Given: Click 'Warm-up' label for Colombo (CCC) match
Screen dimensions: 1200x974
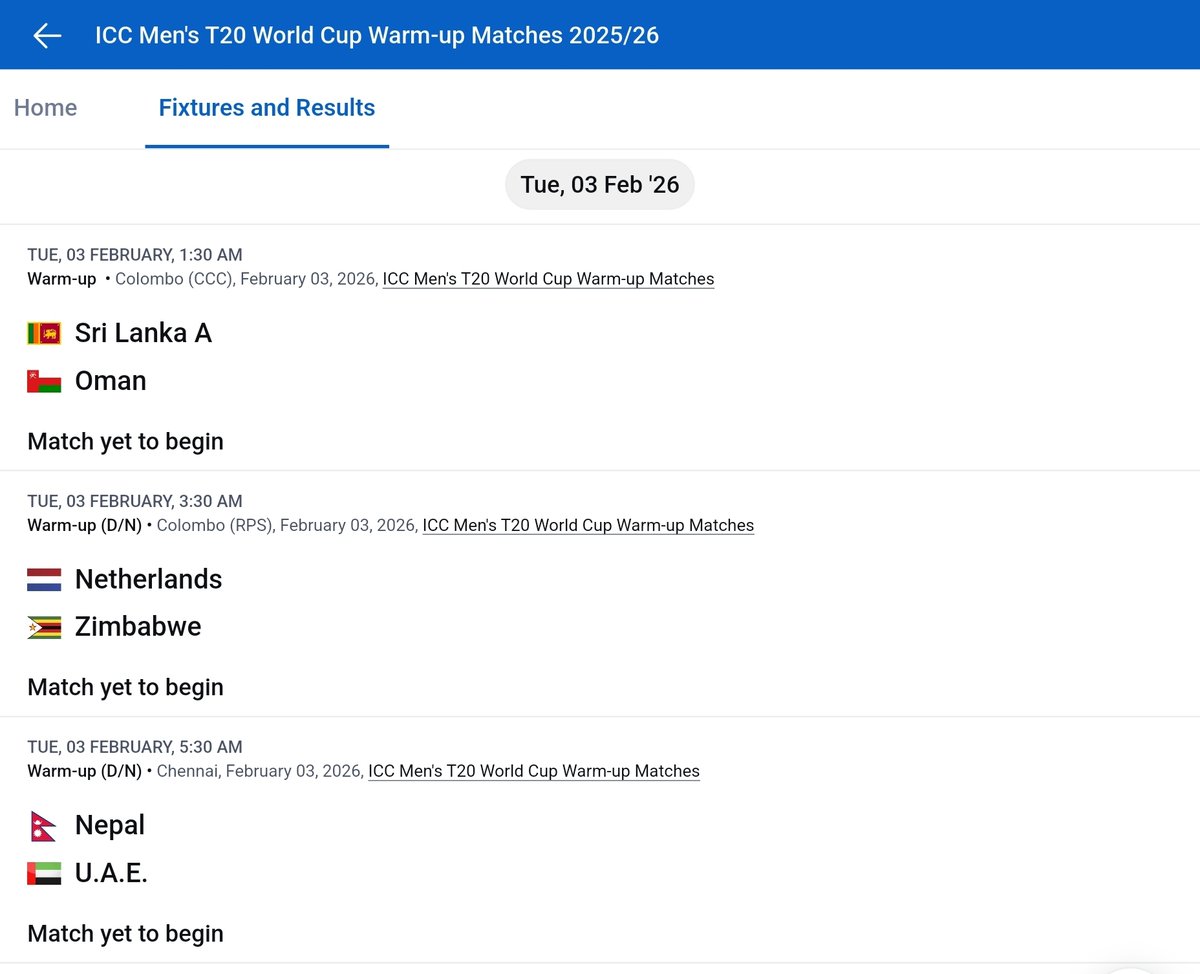Looking at the screenshot, I should (62, 279).
